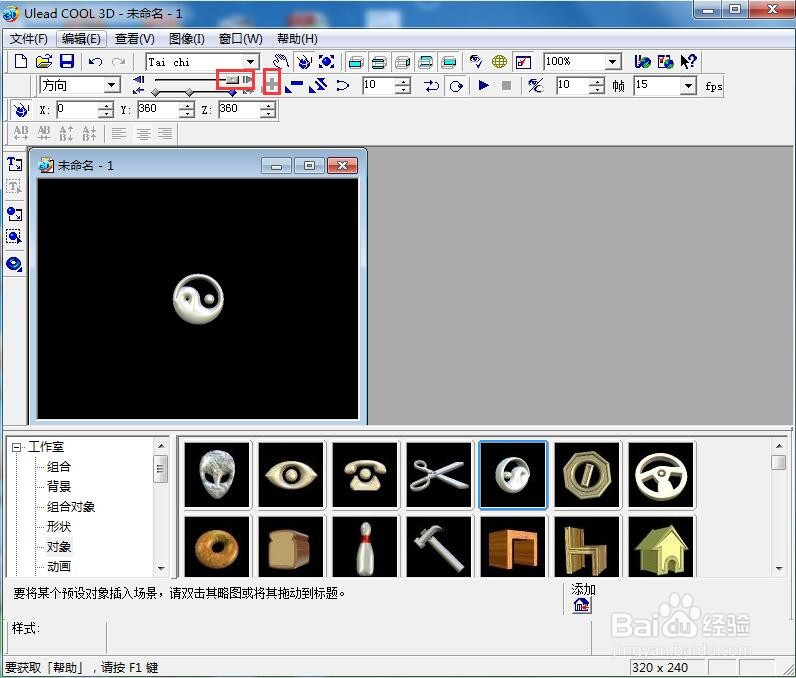Open a file with the folder icon
796x678 pixels.
pyautogui.click(x=44, y=61)
